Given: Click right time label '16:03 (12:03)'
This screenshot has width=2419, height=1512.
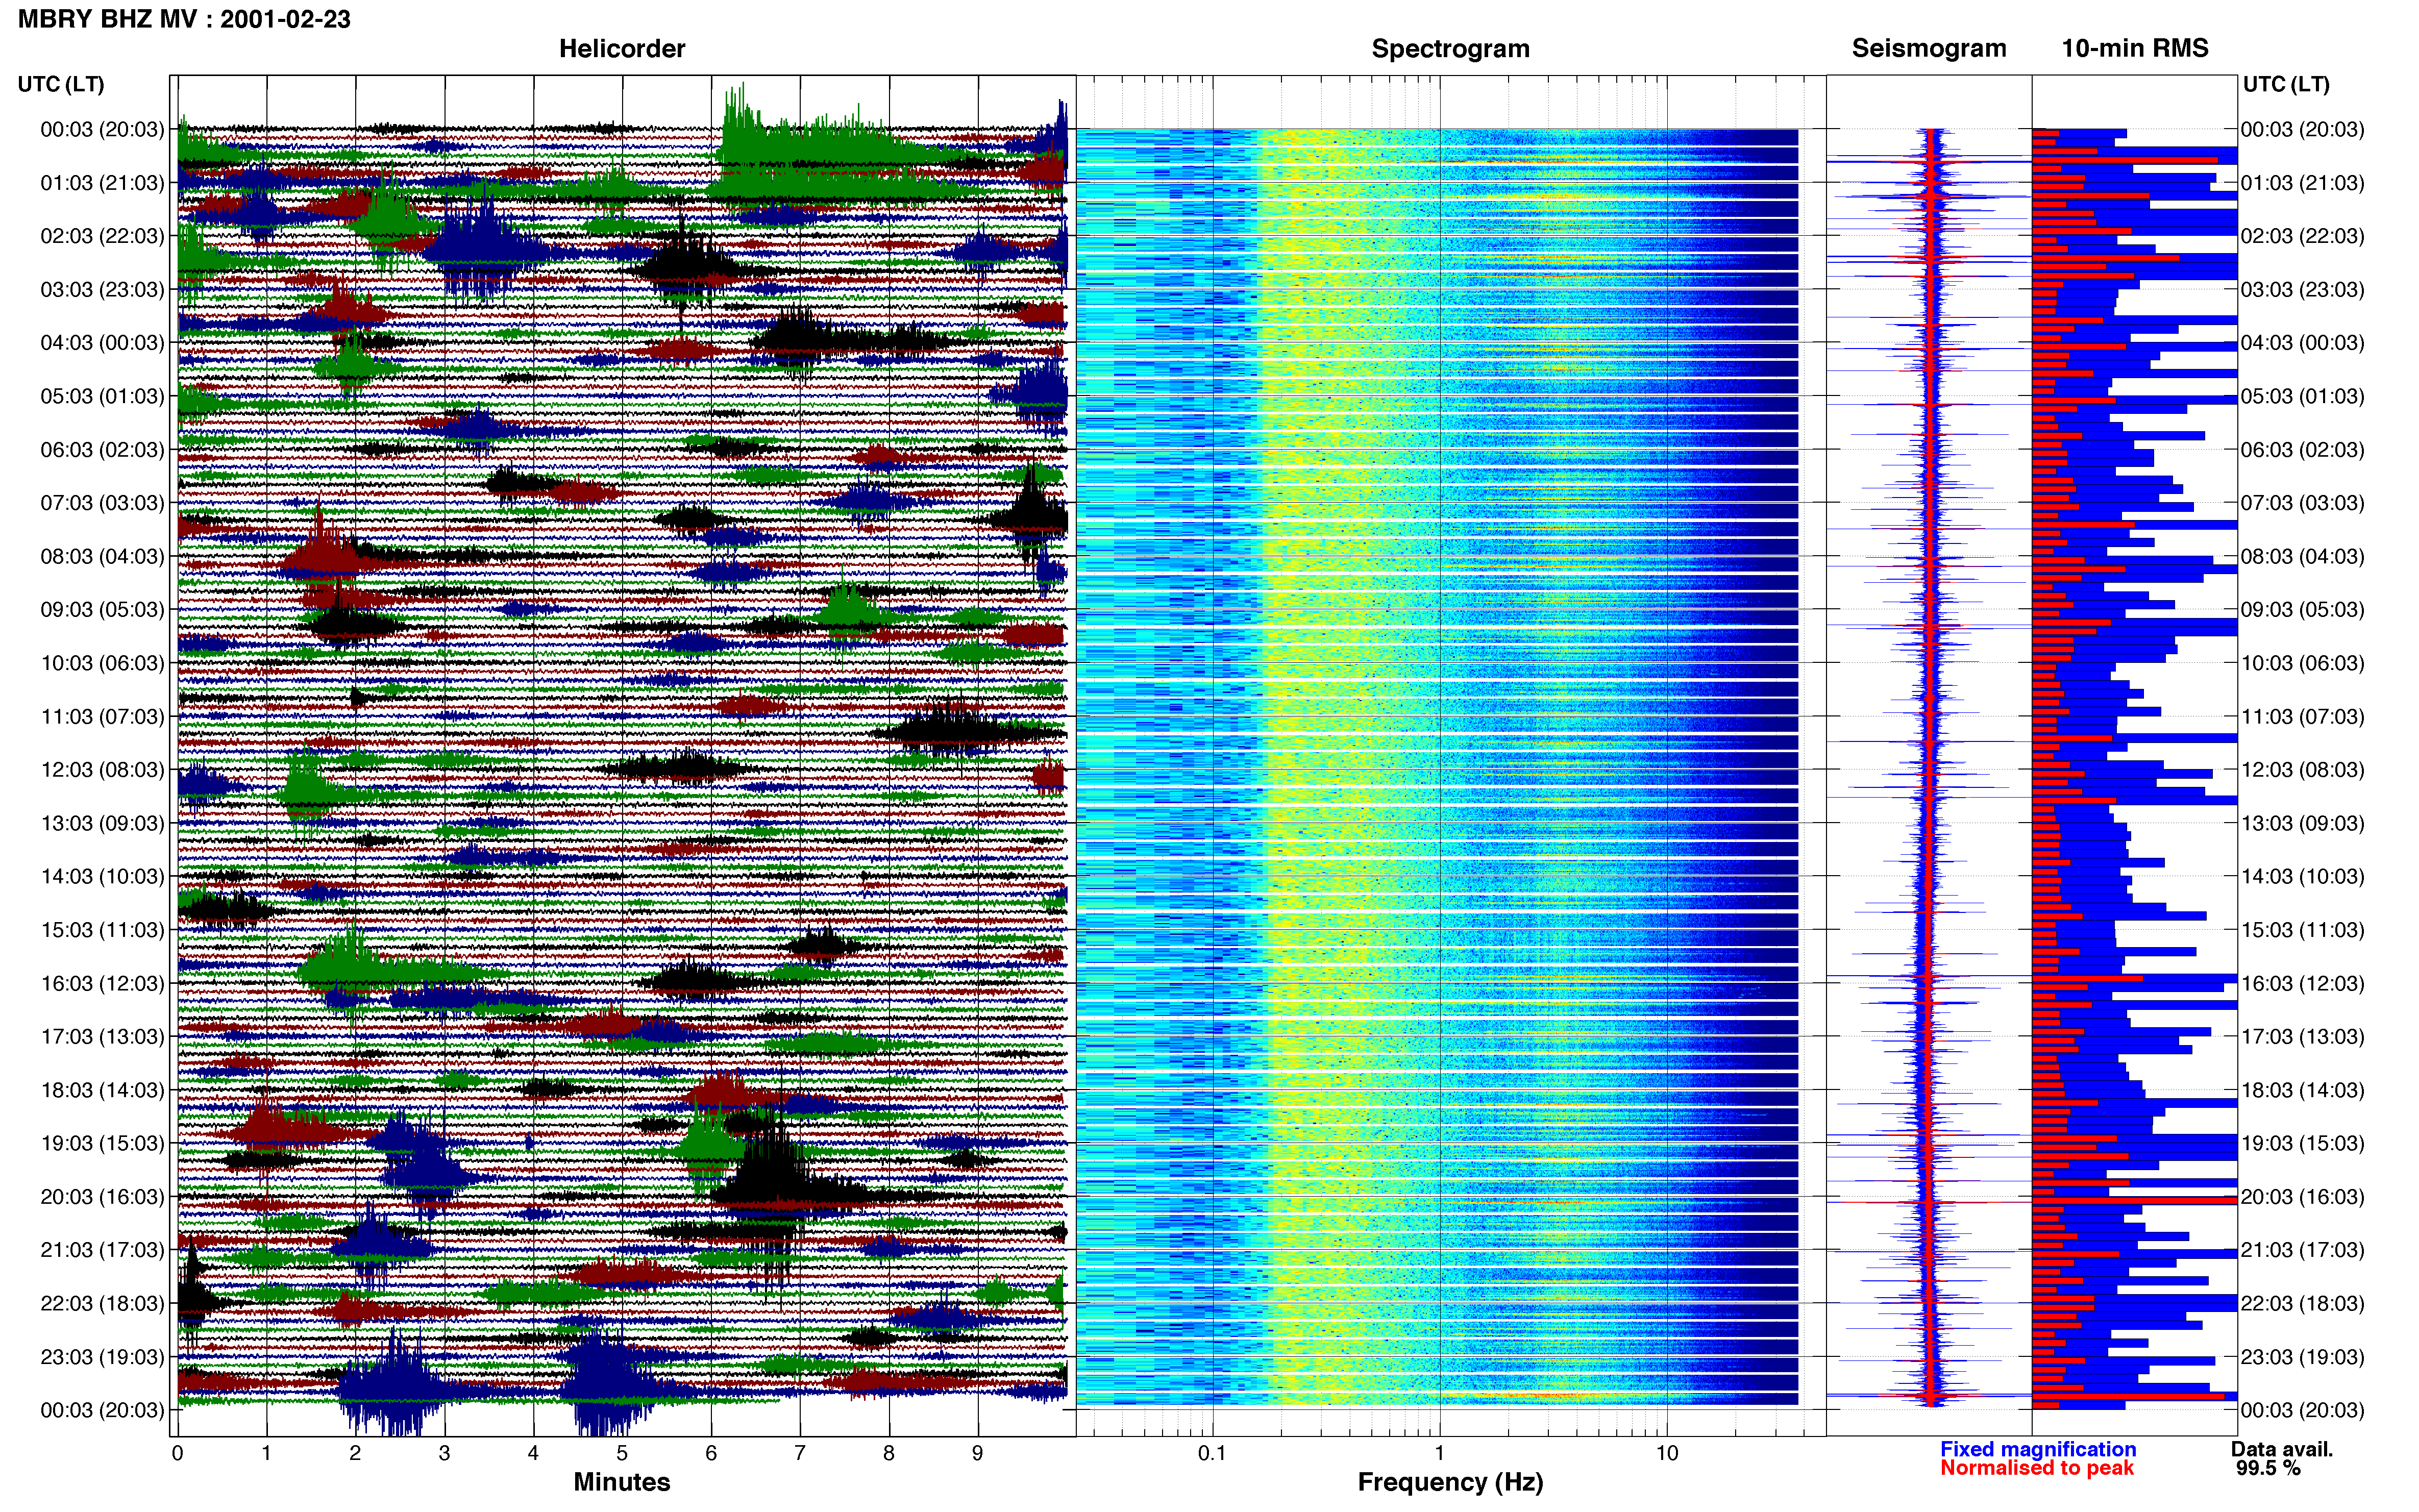Looking at the screenshot, I should coord(2302,984).
